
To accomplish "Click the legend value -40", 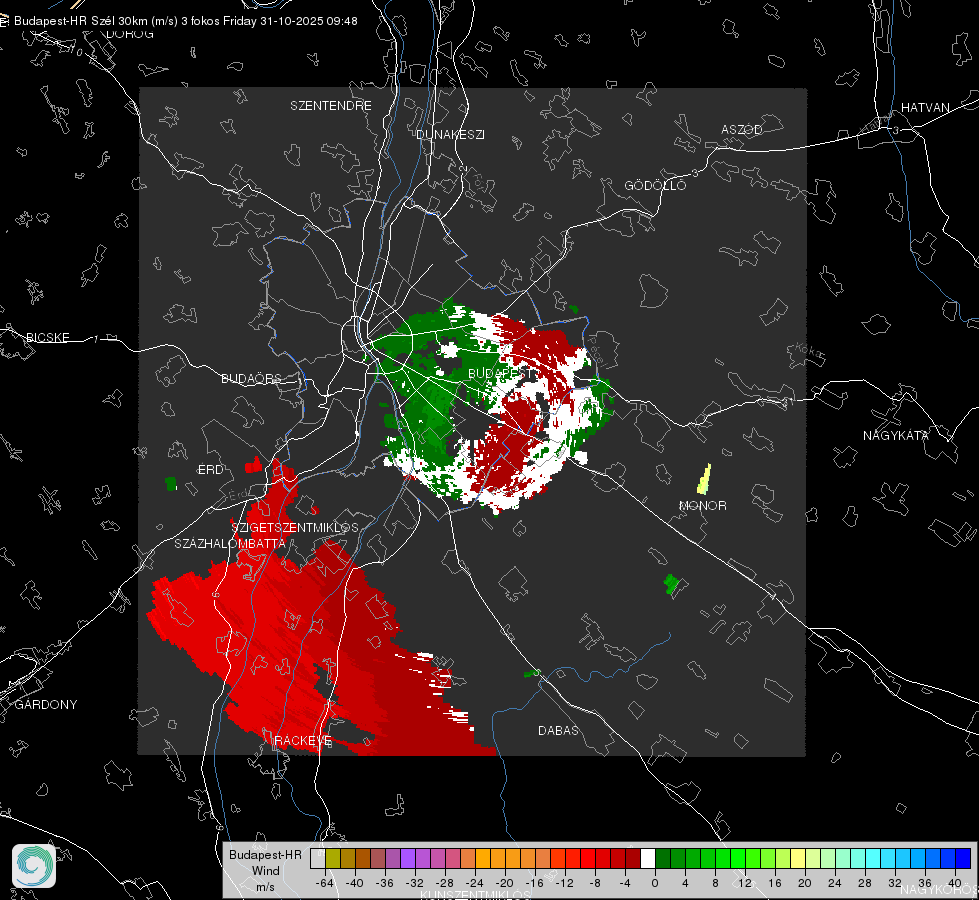I will (355, 883).
